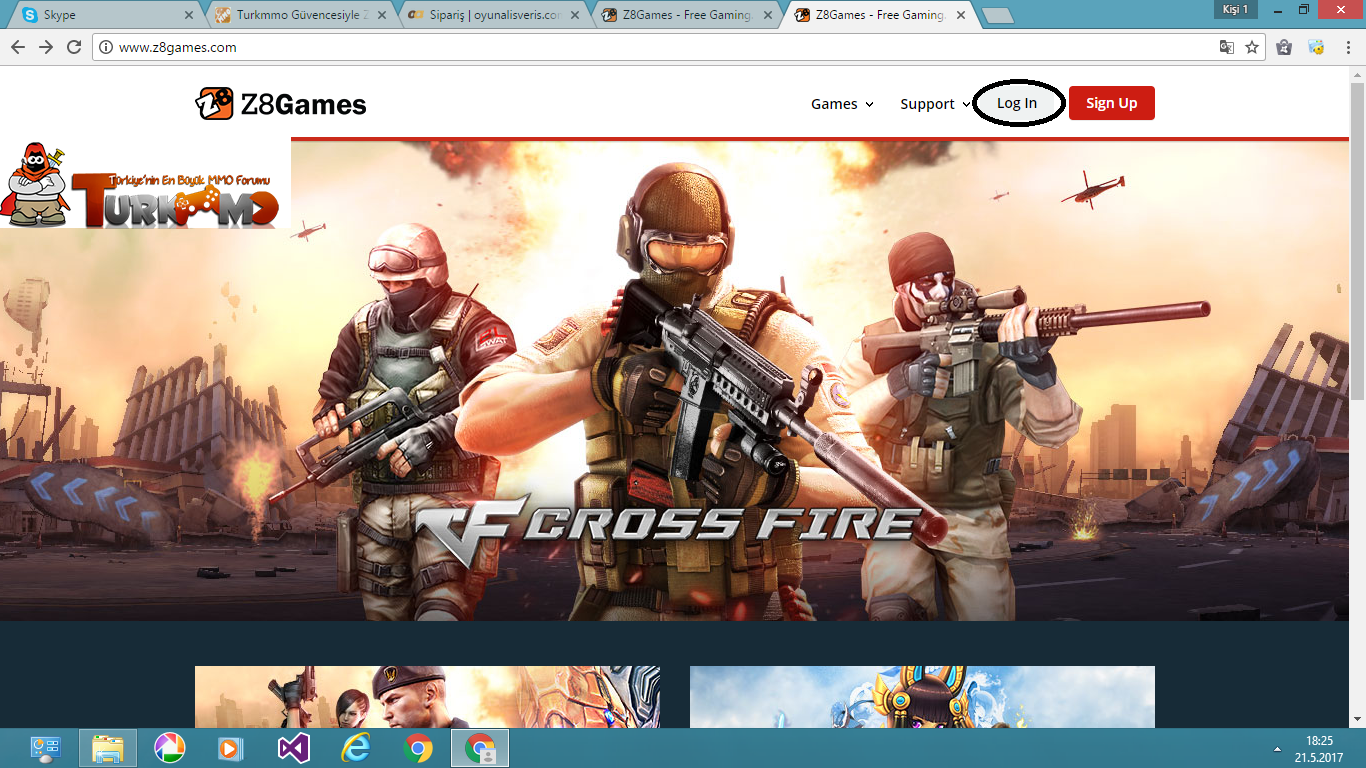Open a new tab with the new-tab button
Image resolution: width=1366 pixels, height=768 pixels.
tap(997, 16)
